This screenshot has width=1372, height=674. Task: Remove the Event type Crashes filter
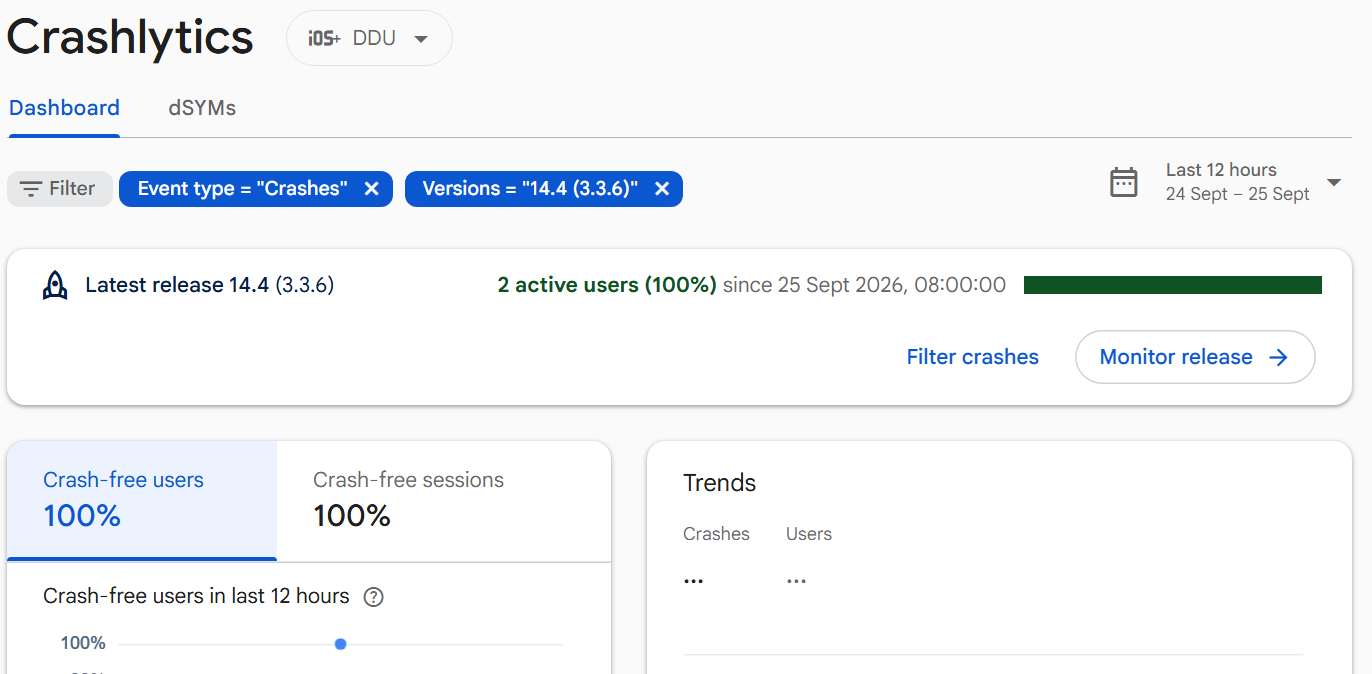pos(371,189)
